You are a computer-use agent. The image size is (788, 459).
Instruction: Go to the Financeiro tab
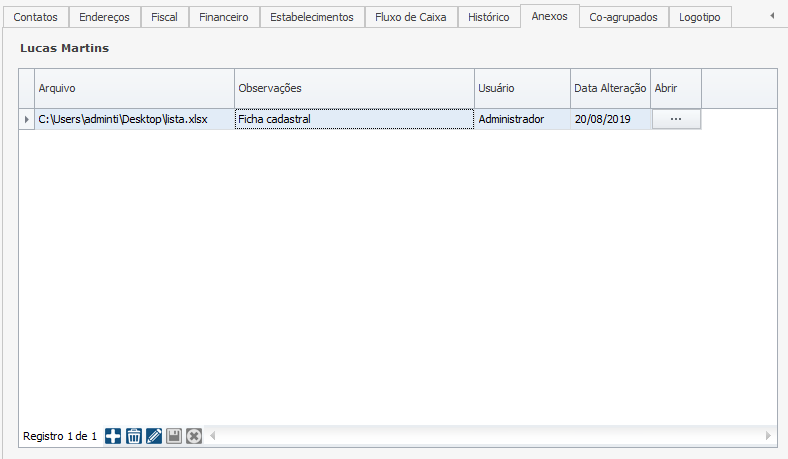224,17
